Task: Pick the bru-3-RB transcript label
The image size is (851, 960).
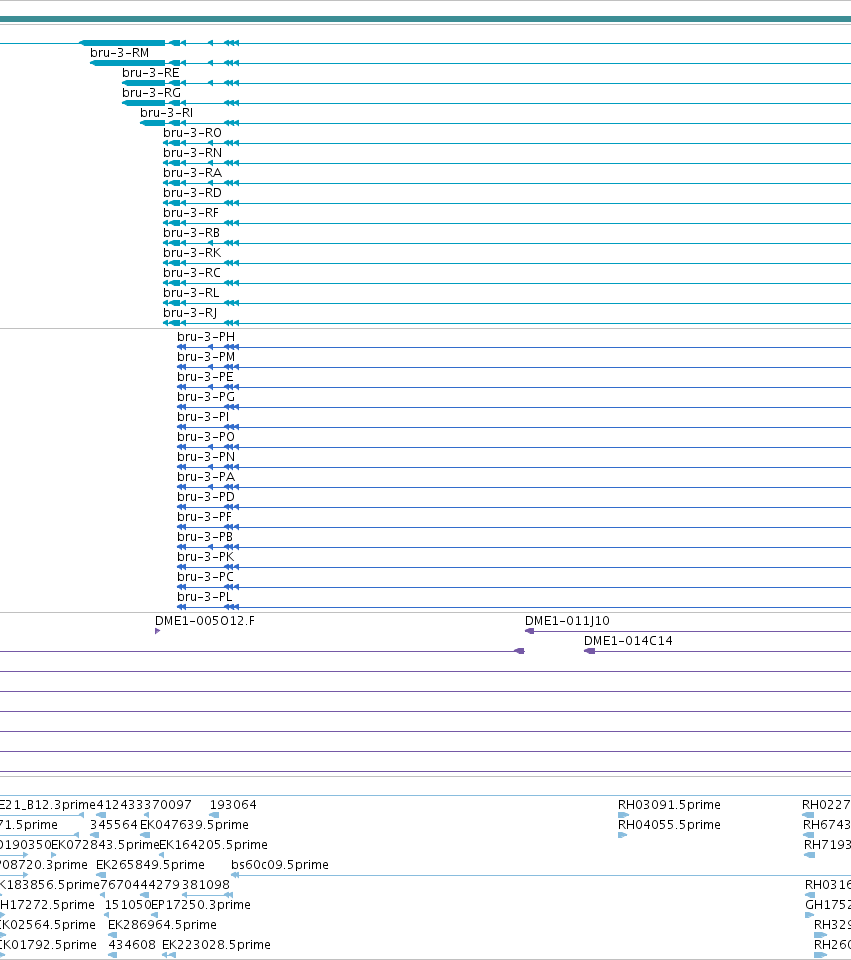Action: tap(192, 233)
